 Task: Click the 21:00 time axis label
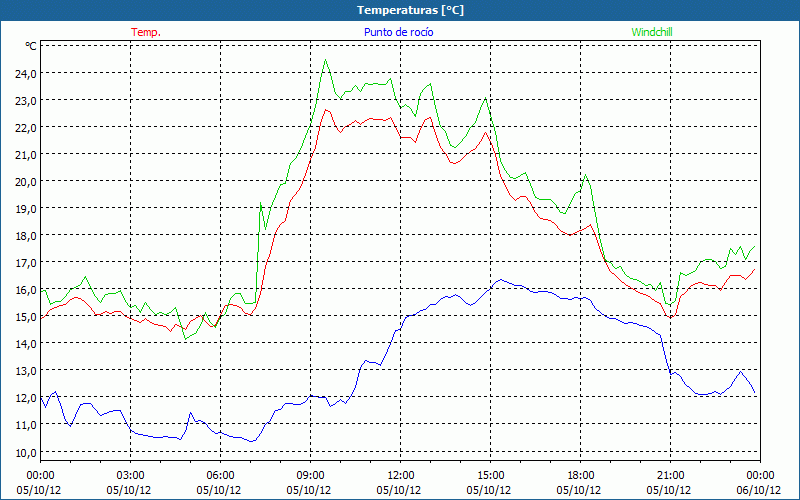670,476
